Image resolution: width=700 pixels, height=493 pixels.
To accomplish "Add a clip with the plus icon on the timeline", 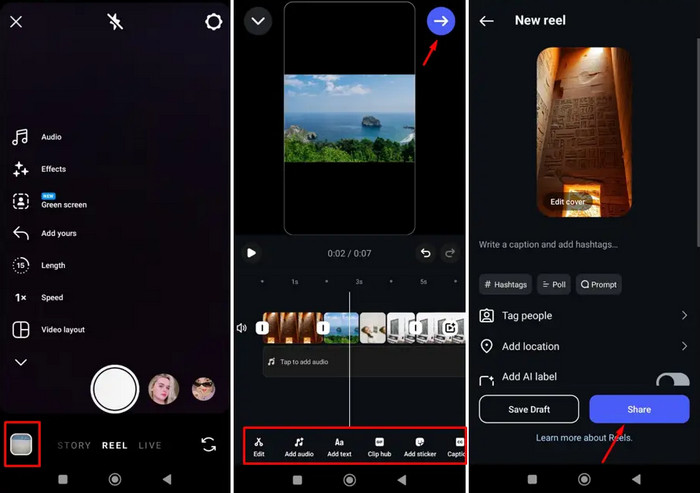I will click(450, 328).
